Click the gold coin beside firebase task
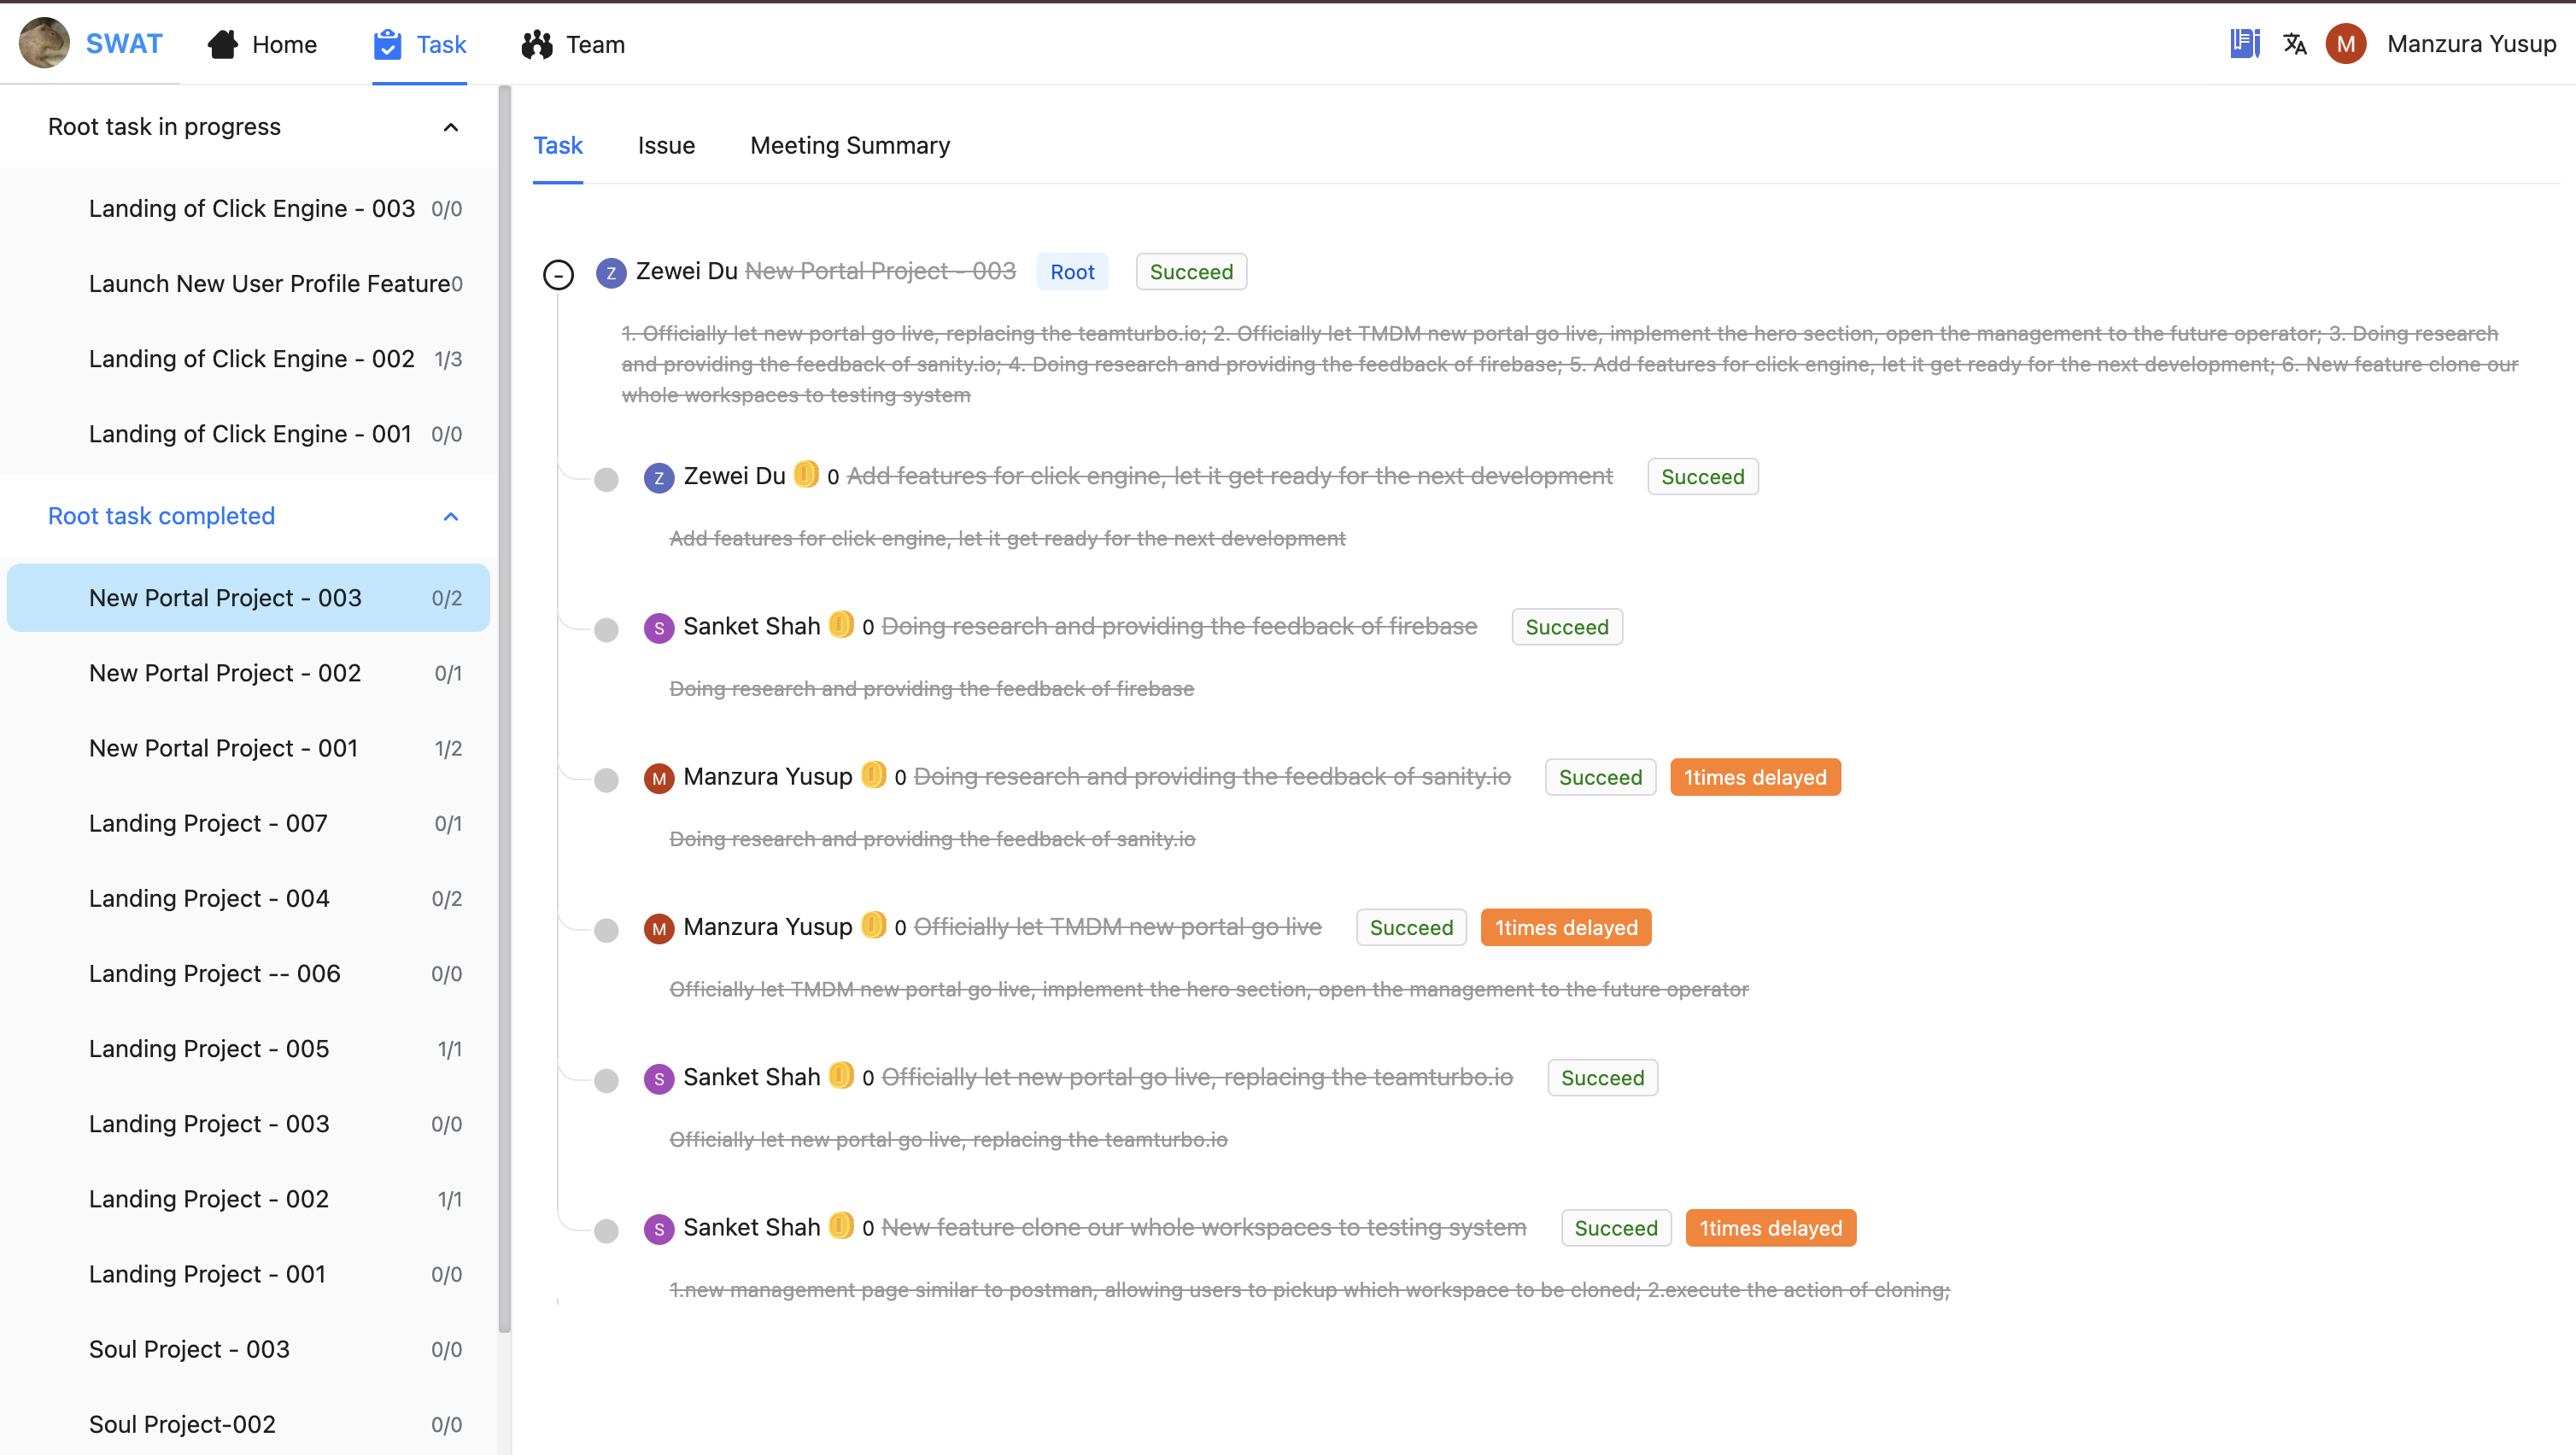2576x1455 pixels. tap(841, 625)
